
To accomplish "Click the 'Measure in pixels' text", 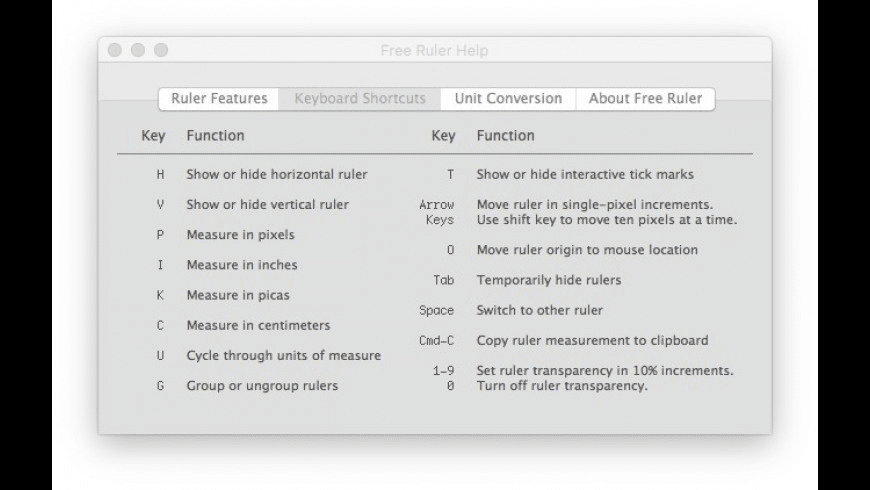I will [240, 235].
